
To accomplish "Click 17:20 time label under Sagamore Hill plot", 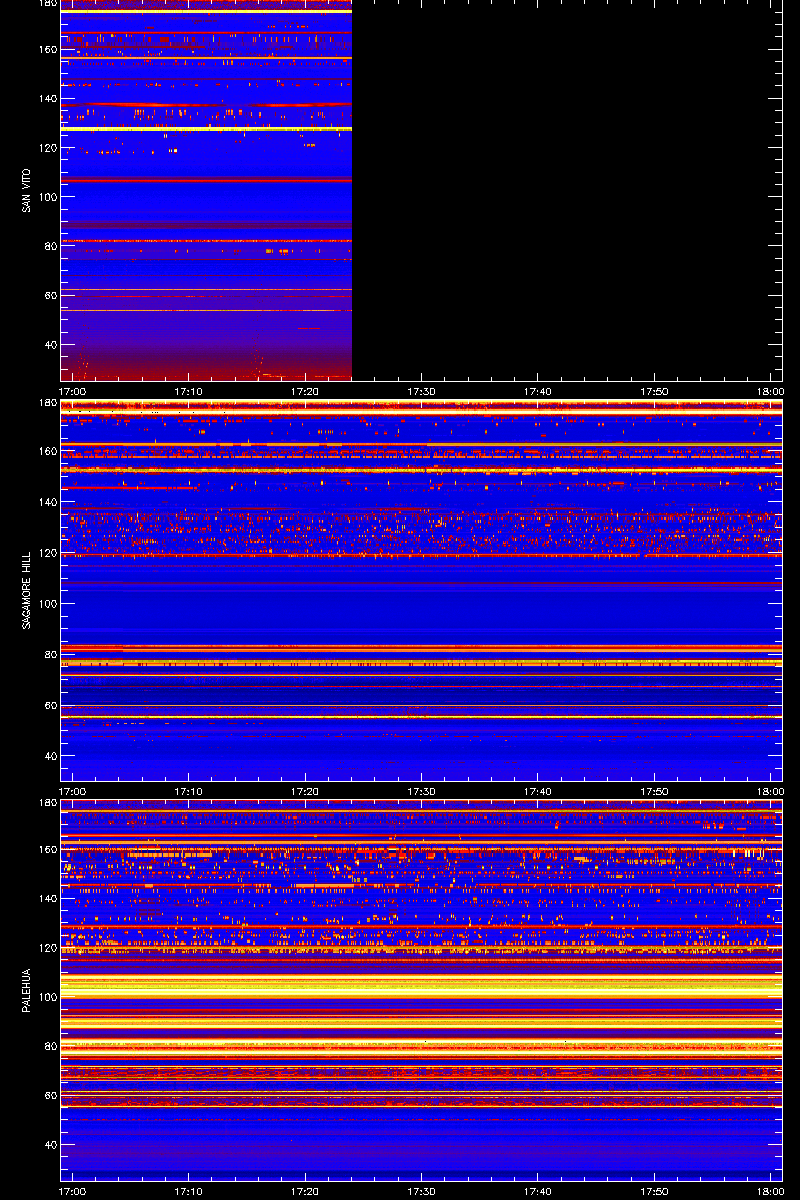I will (305, 791).
